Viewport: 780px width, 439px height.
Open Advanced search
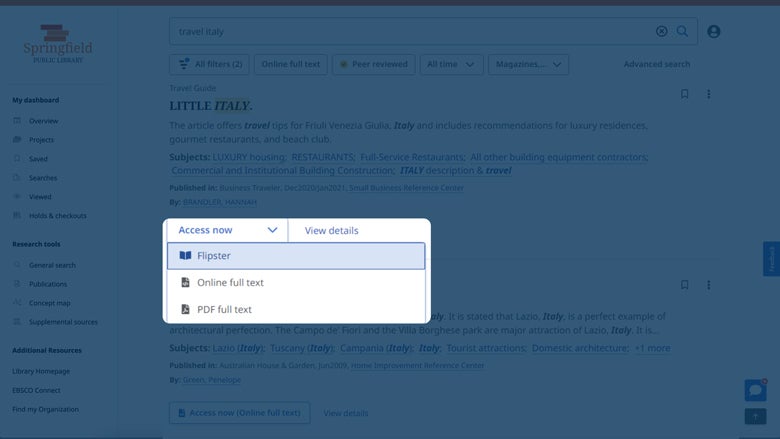pyautogui.click(x=657, y=64)
